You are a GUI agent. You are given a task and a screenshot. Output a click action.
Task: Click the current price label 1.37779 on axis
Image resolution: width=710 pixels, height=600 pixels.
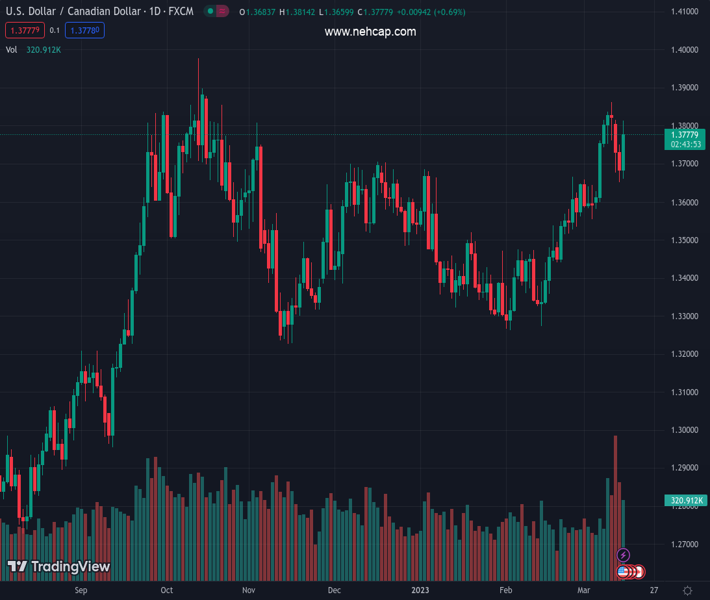pos(684,134)
